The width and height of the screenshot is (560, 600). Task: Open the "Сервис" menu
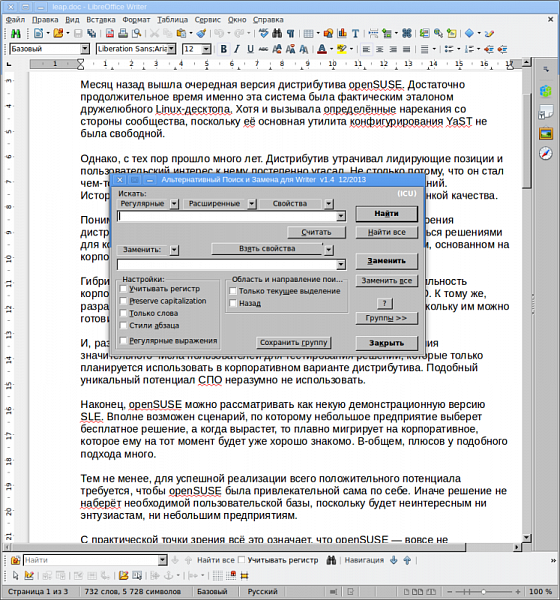tap(208, 20)
